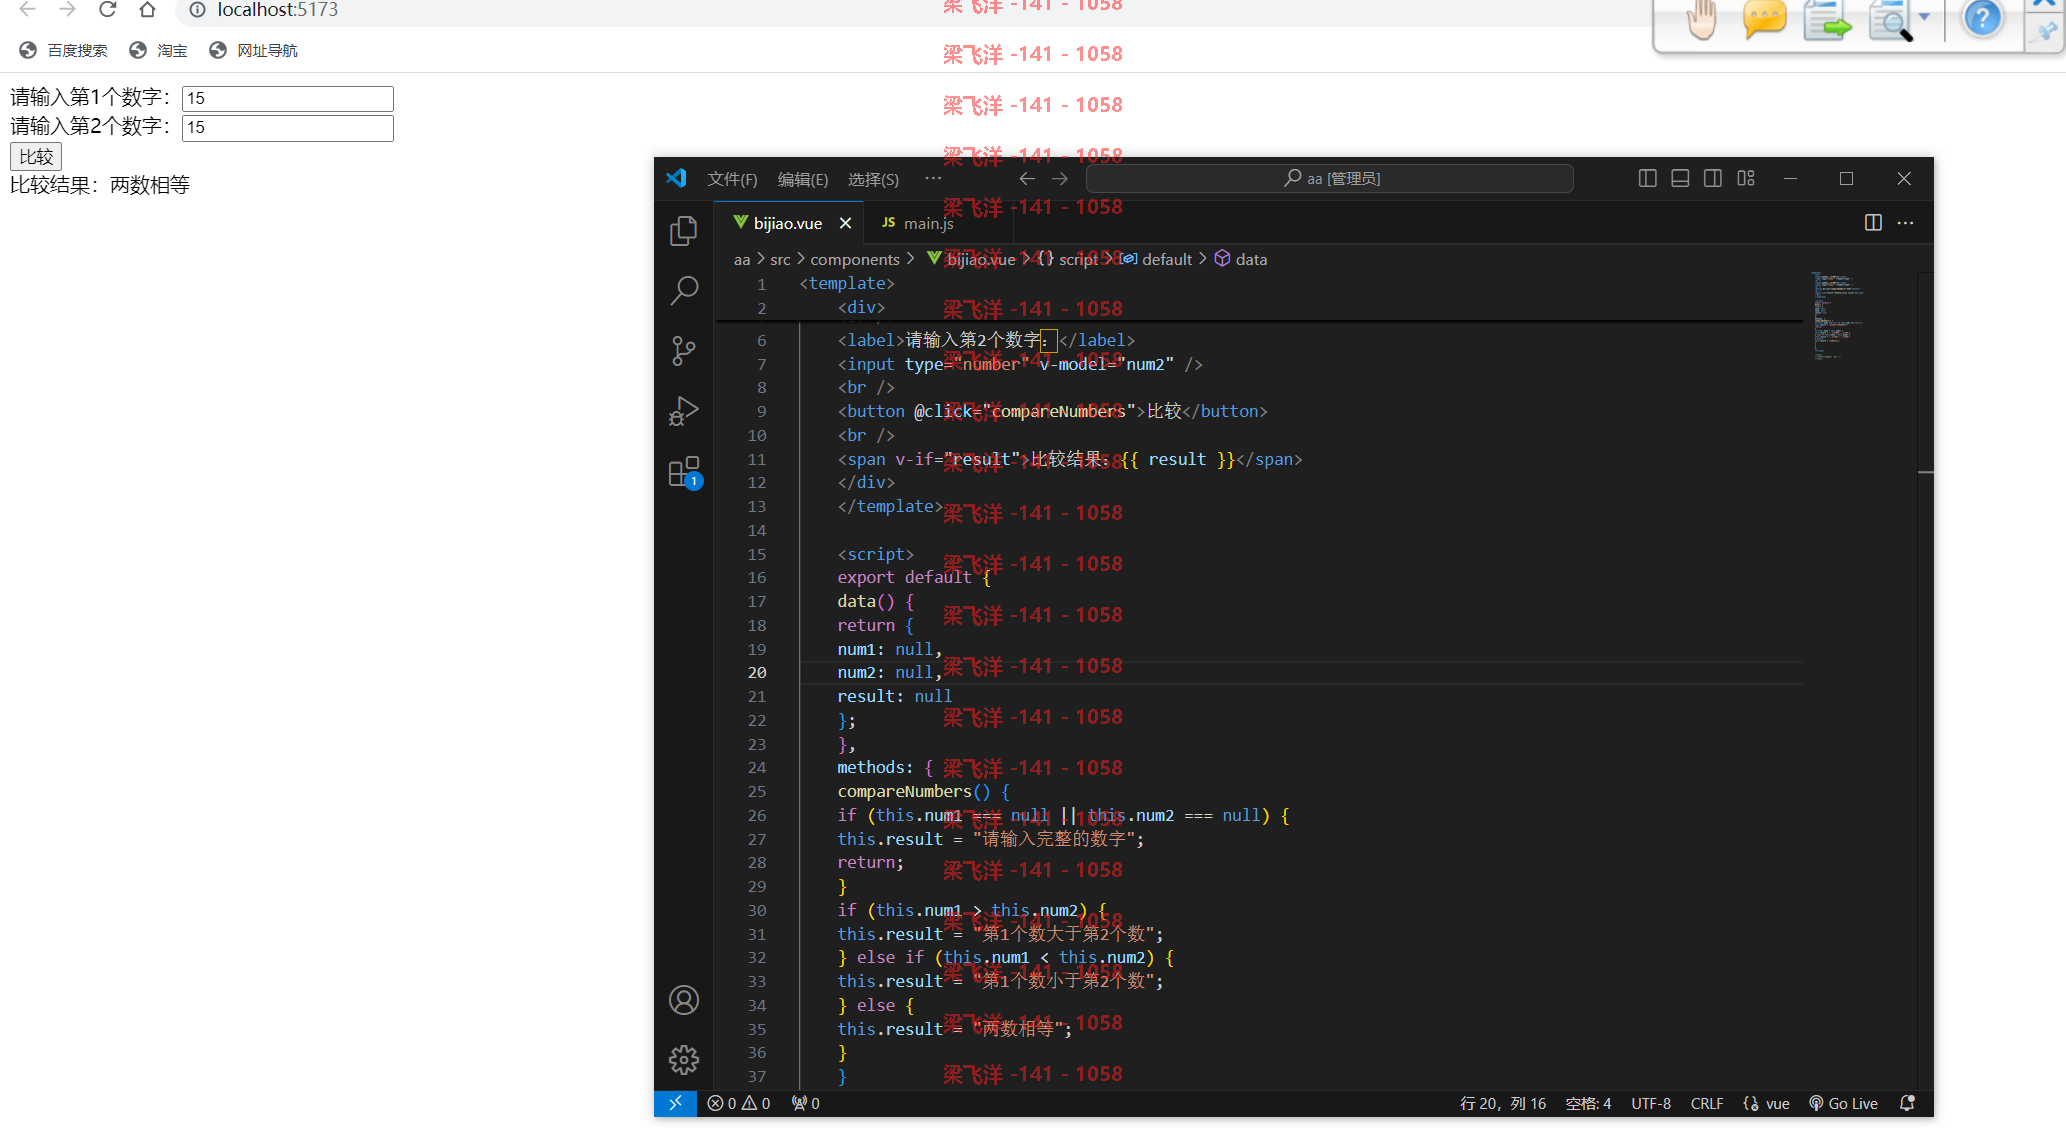Reload the browser page

[x=108, y=10]
